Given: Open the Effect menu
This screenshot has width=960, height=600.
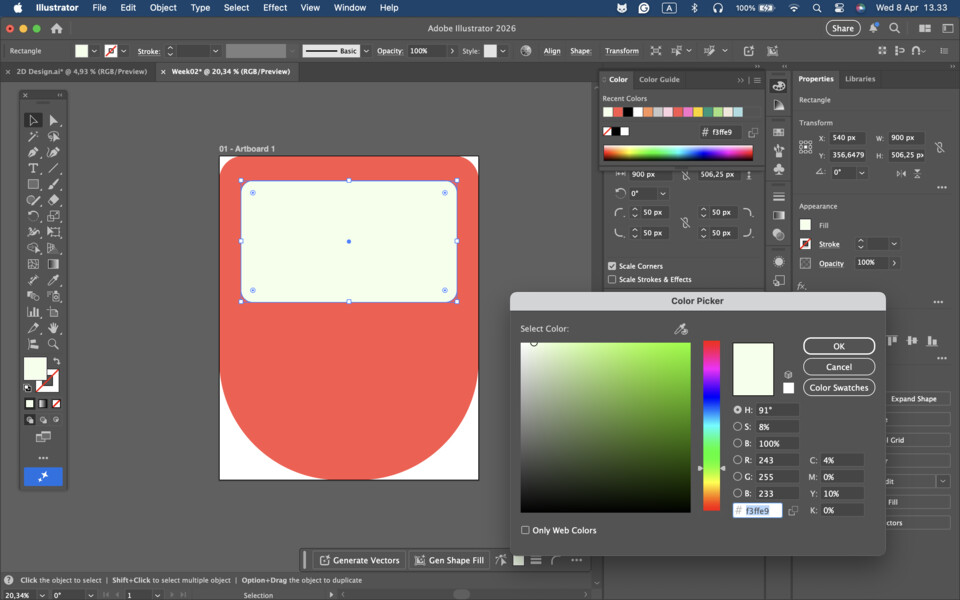Looking at the screenshot, I should click(x=275, y=8).
